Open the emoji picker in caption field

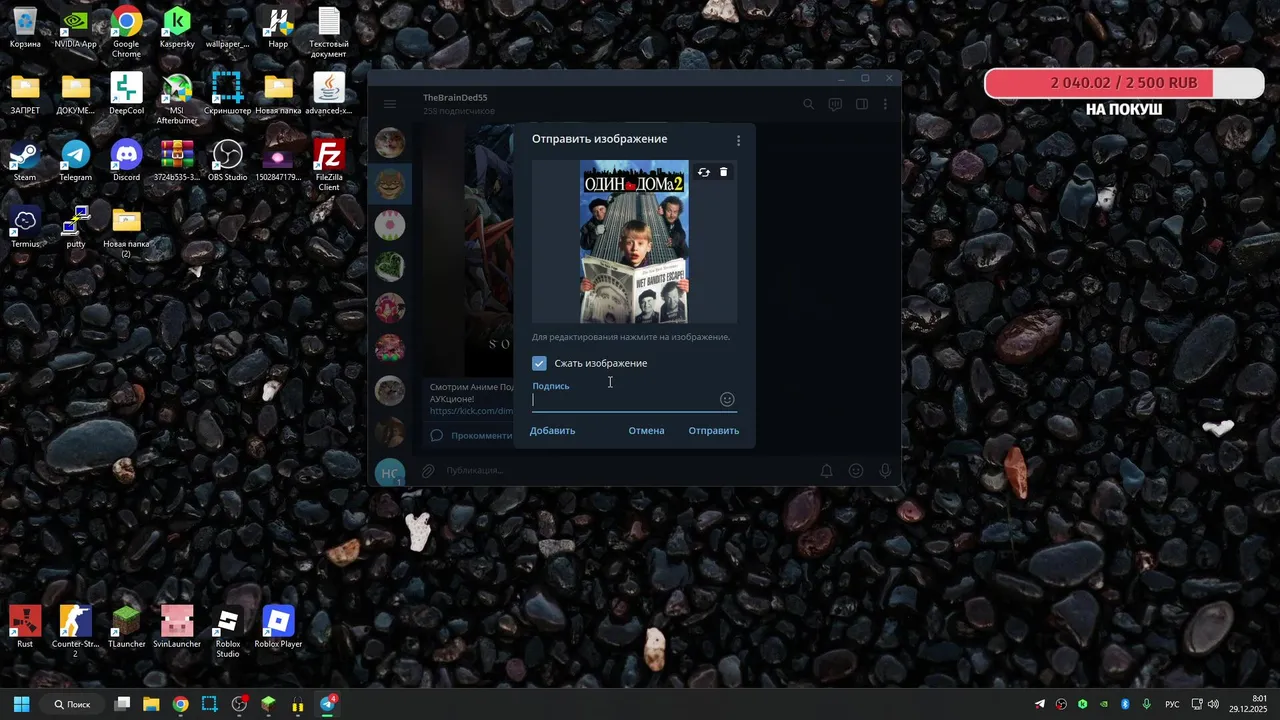(x=727, y=399)
